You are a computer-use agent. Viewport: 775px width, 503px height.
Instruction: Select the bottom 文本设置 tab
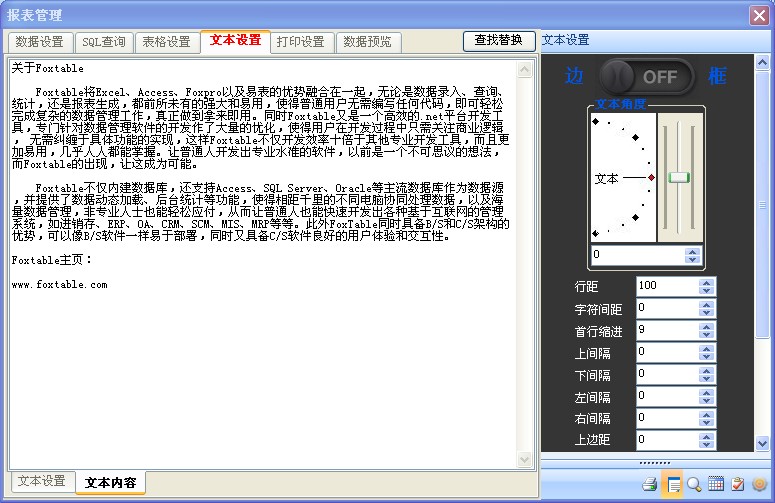point(42,482)
